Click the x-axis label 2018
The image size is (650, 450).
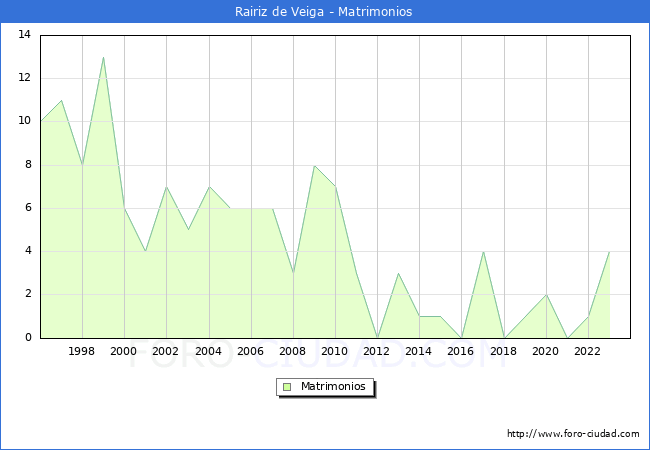(504, 351)
